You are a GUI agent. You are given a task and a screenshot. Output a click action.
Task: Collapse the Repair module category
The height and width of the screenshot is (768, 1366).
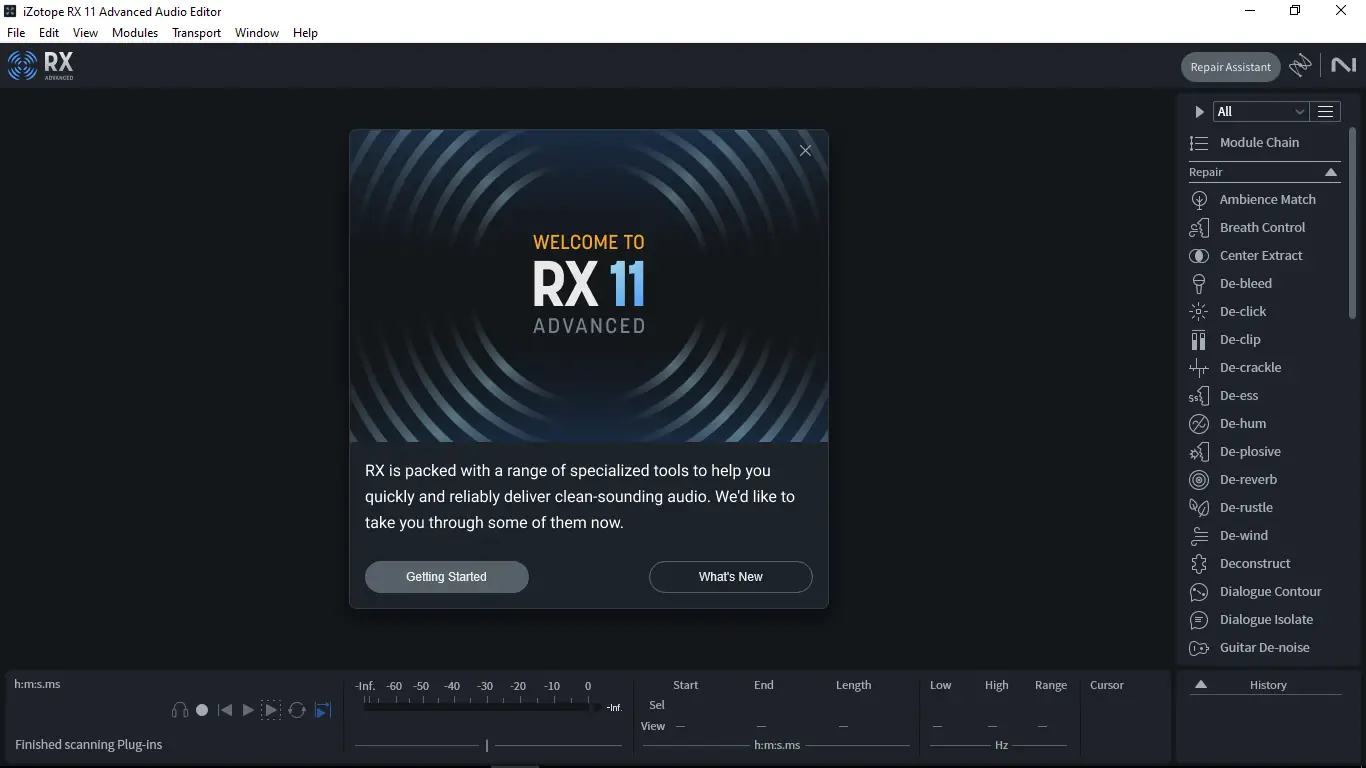click(x=1331, y=172)
